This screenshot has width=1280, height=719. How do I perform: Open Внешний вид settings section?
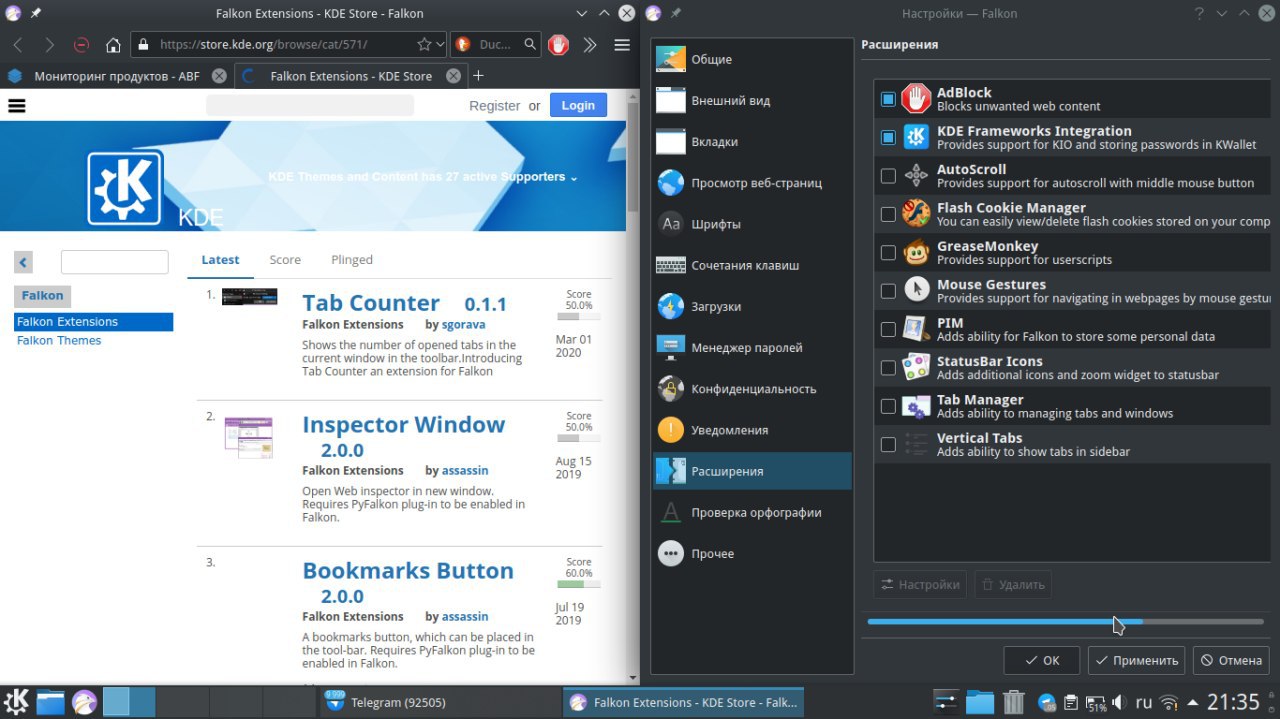click(x=752, y=100)
